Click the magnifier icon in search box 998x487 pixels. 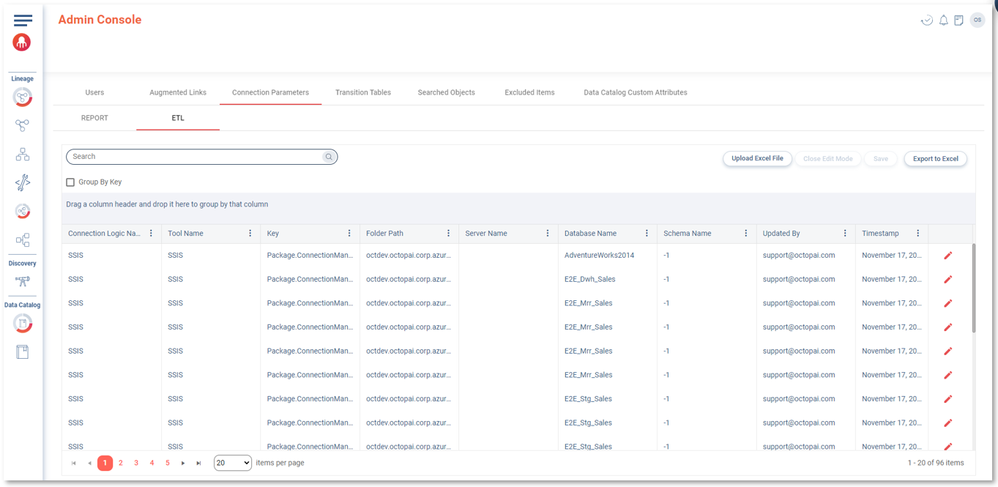(x=328, y=157)
